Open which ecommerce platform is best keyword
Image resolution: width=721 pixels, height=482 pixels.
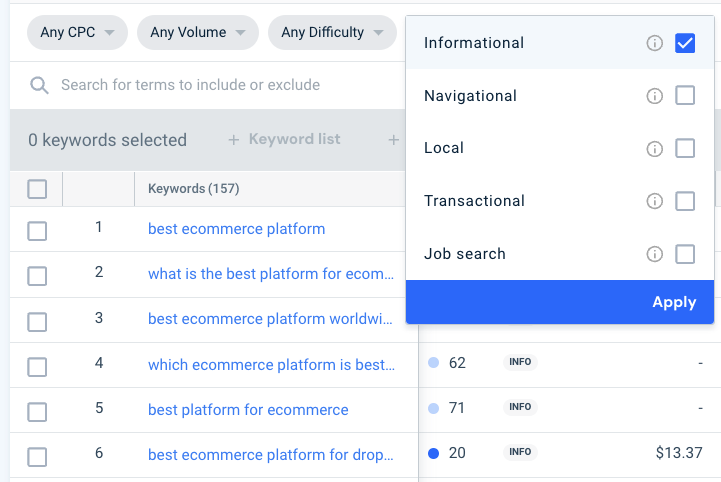[271, 365]
